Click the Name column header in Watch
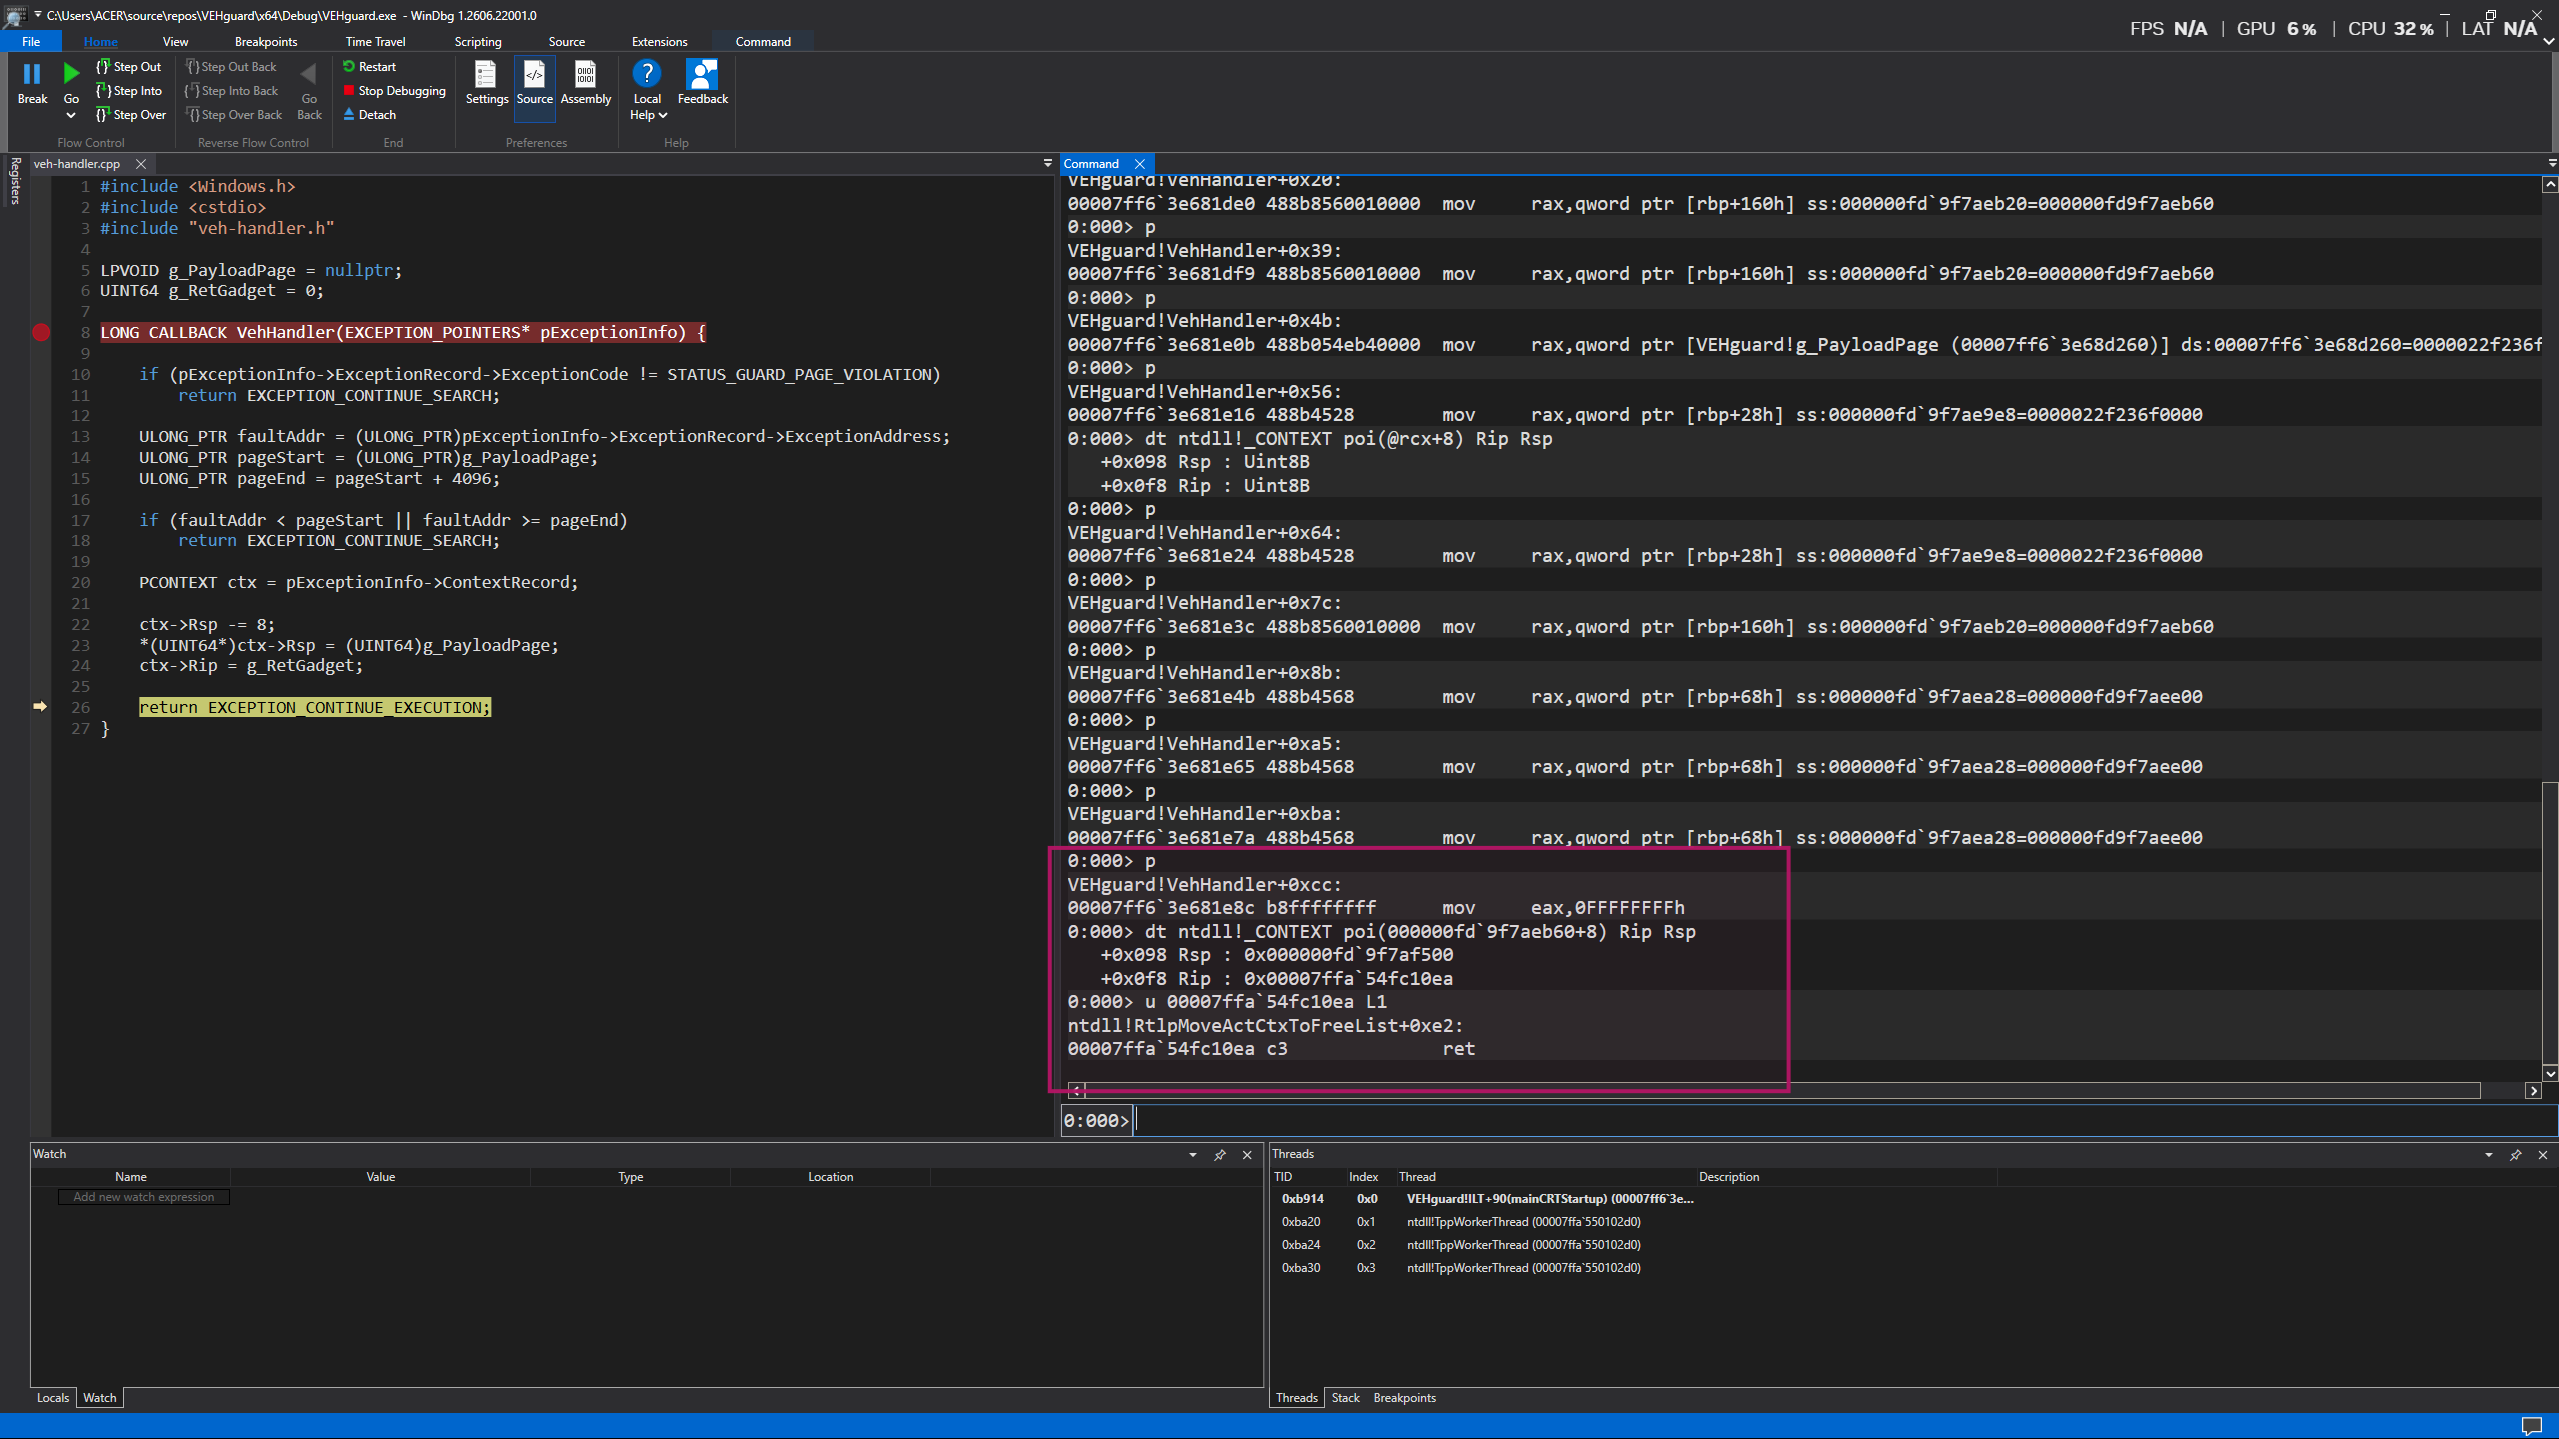 [131, 1177]
